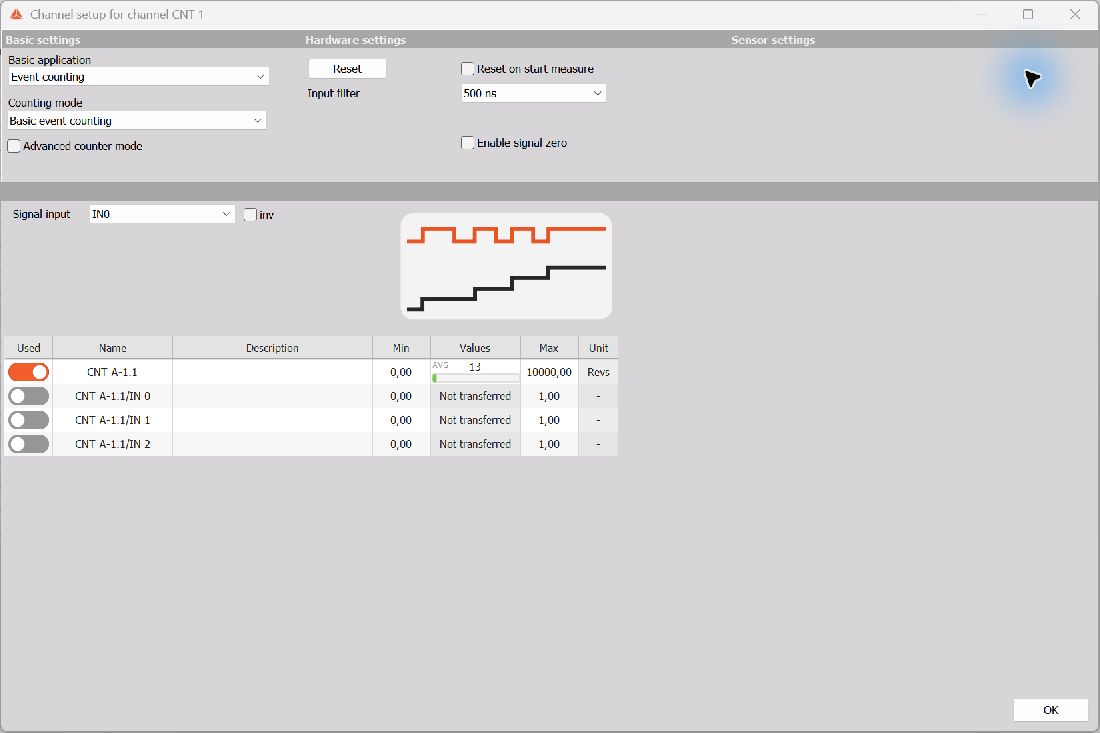The width and height of the screenshot is (1100, 733).
Task: Enable Advanced counter mode checkbox
Action: coord(14,146)
